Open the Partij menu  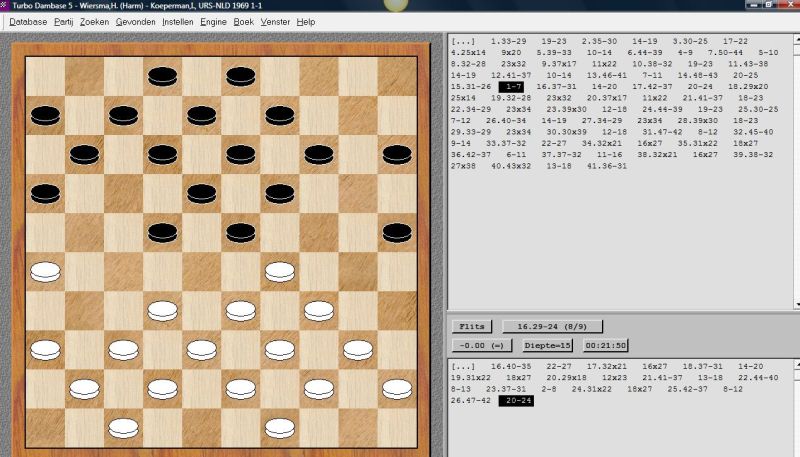click(64, 21)
